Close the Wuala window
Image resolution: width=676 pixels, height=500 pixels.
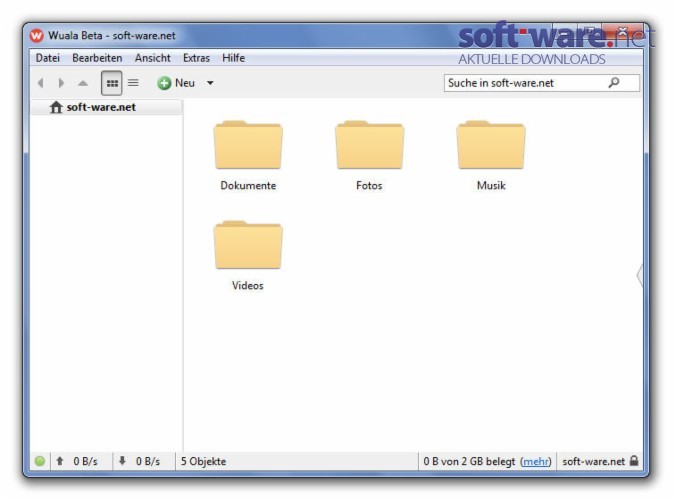point(623,31)
